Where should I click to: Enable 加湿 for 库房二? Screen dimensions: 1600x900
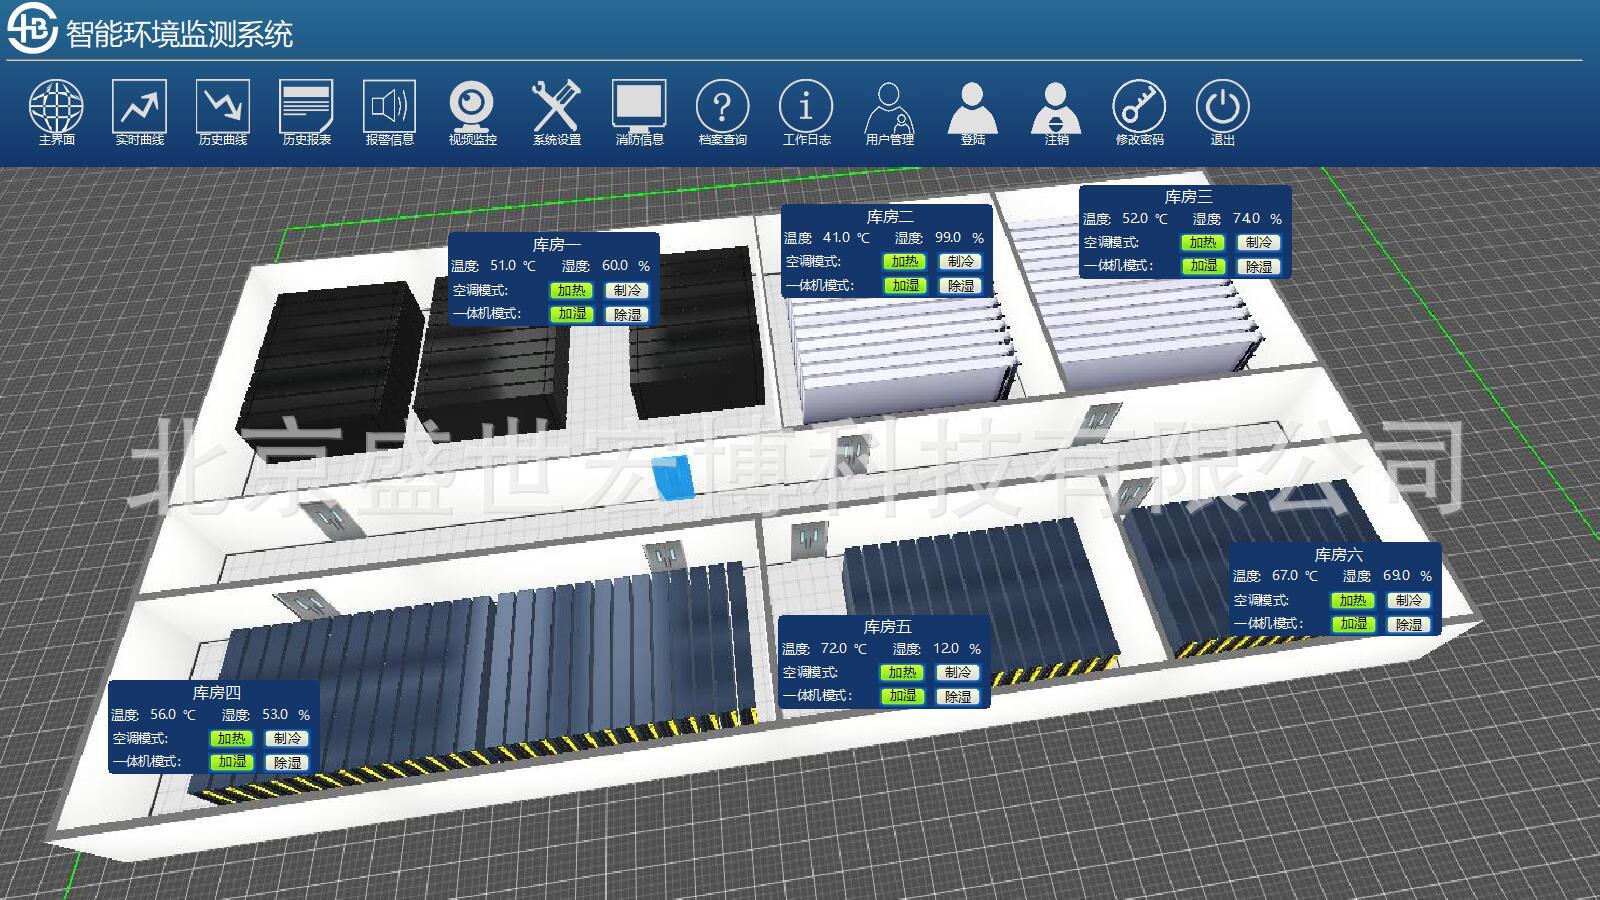coord(905,285)
